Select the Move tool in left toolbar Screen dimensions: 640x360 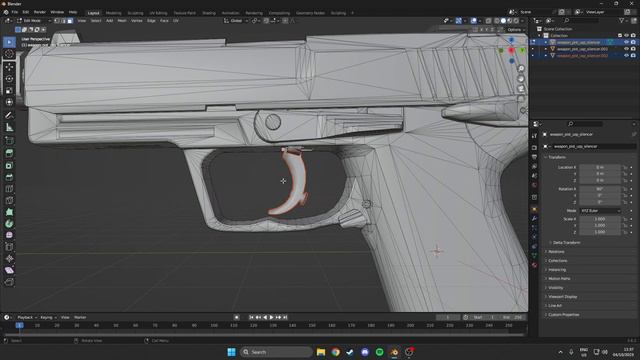pos(9,67)
